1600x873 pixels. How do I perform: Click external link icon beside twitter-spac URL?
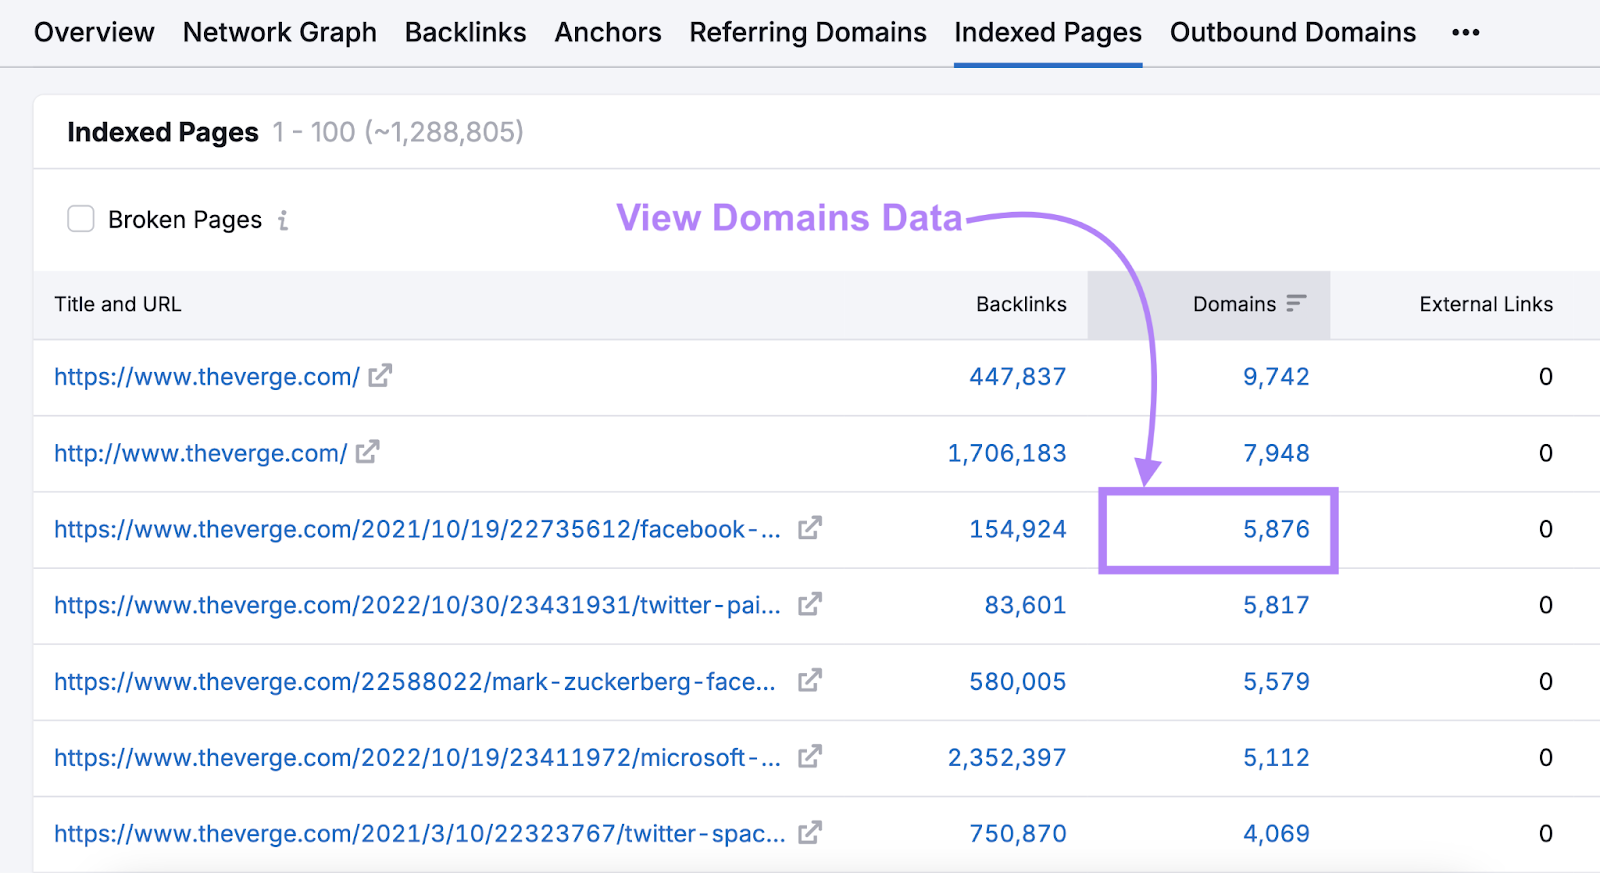click(x=809, y=833)
